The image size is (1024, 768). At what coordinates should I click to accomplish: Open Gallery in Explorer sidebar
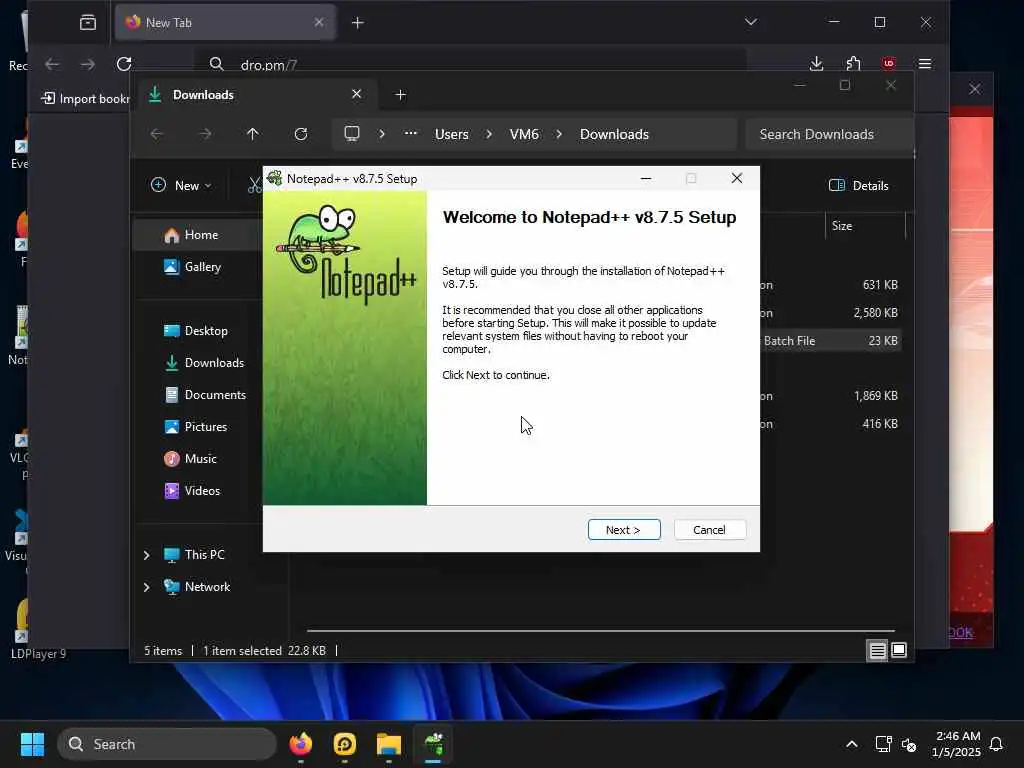[x=202, y=266]
